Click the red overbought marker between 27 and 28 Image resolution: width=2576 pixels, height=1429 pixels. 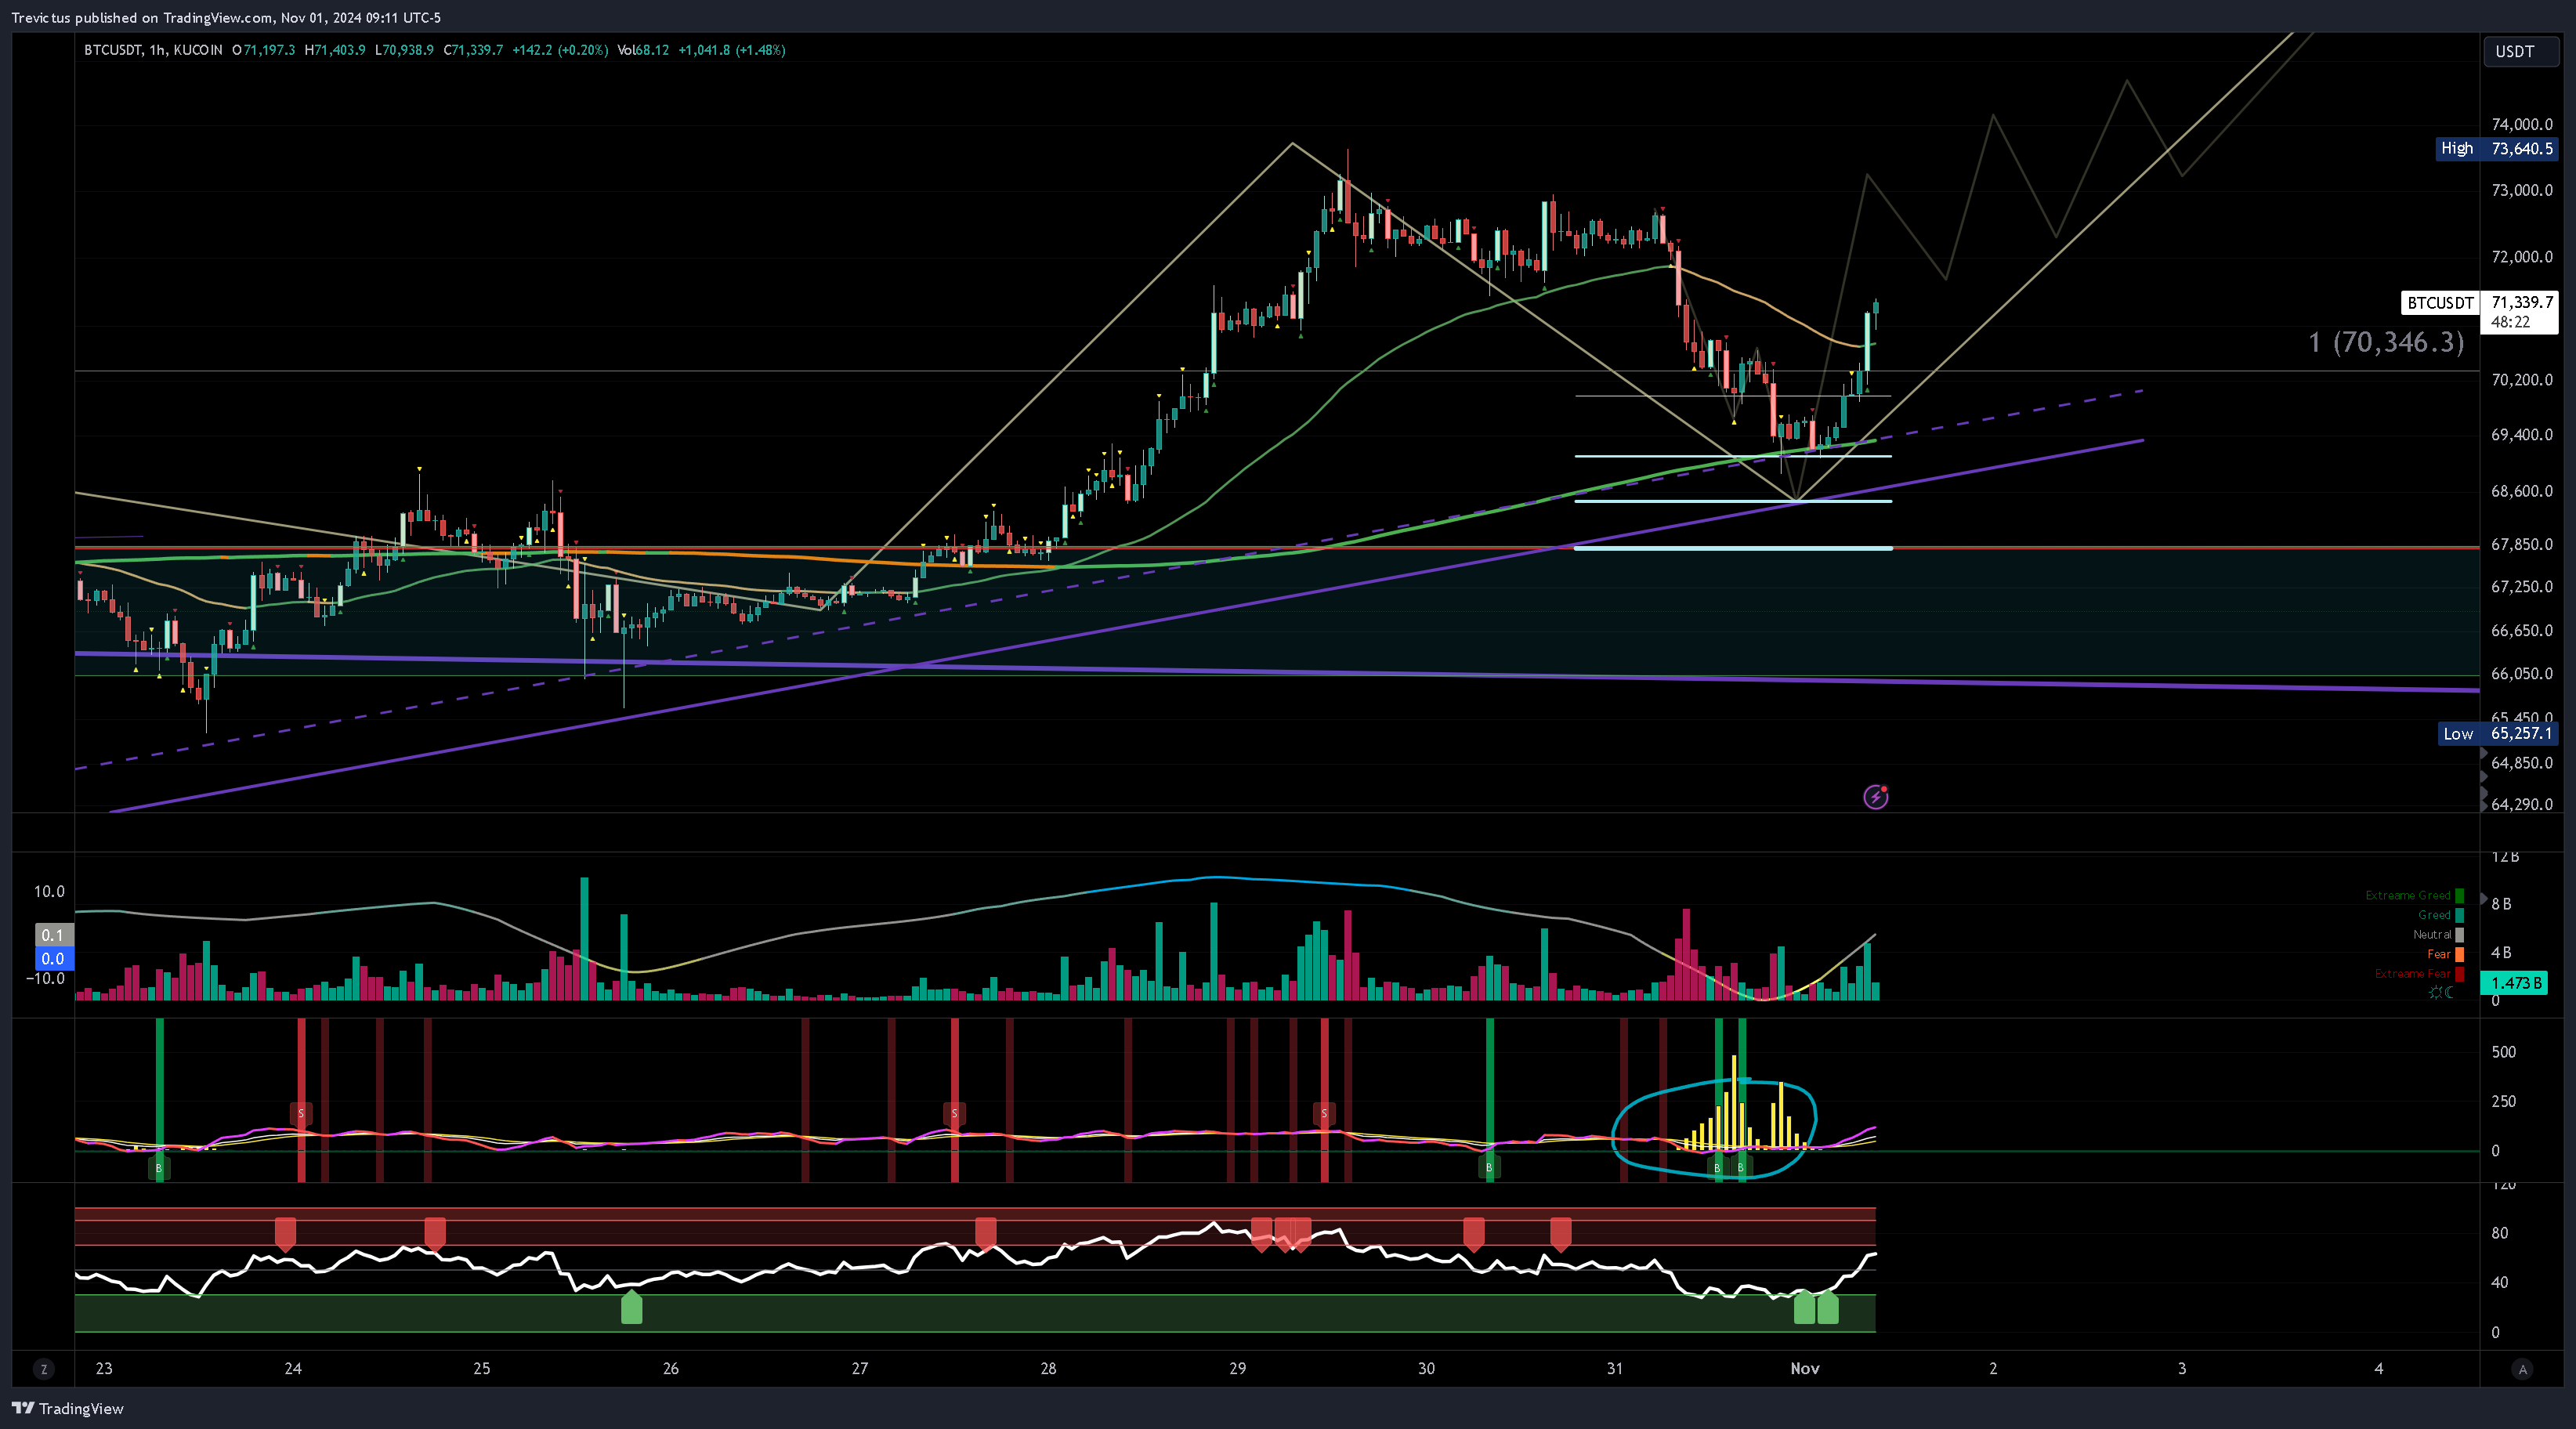(985, 1234)
